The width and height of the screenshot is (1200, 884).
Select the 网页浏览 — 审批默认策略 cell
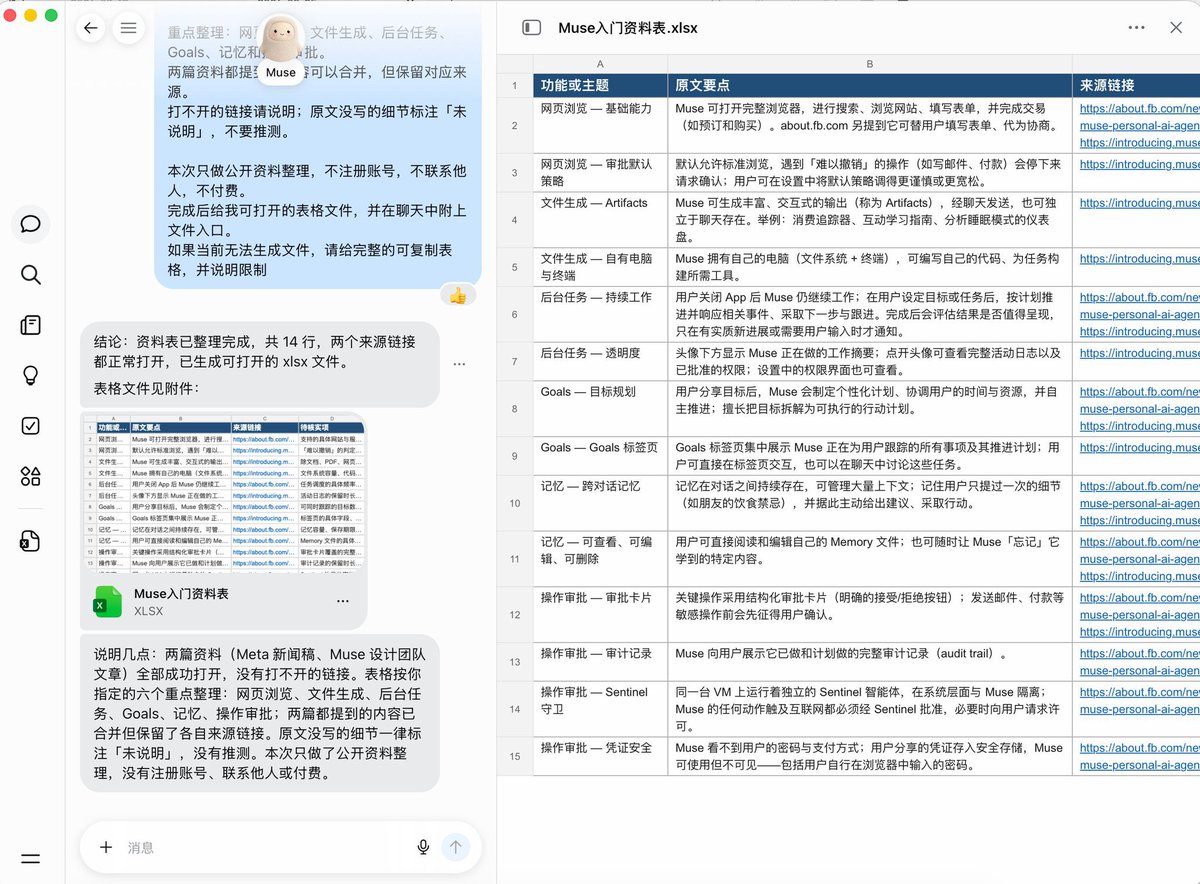point(600,172)
